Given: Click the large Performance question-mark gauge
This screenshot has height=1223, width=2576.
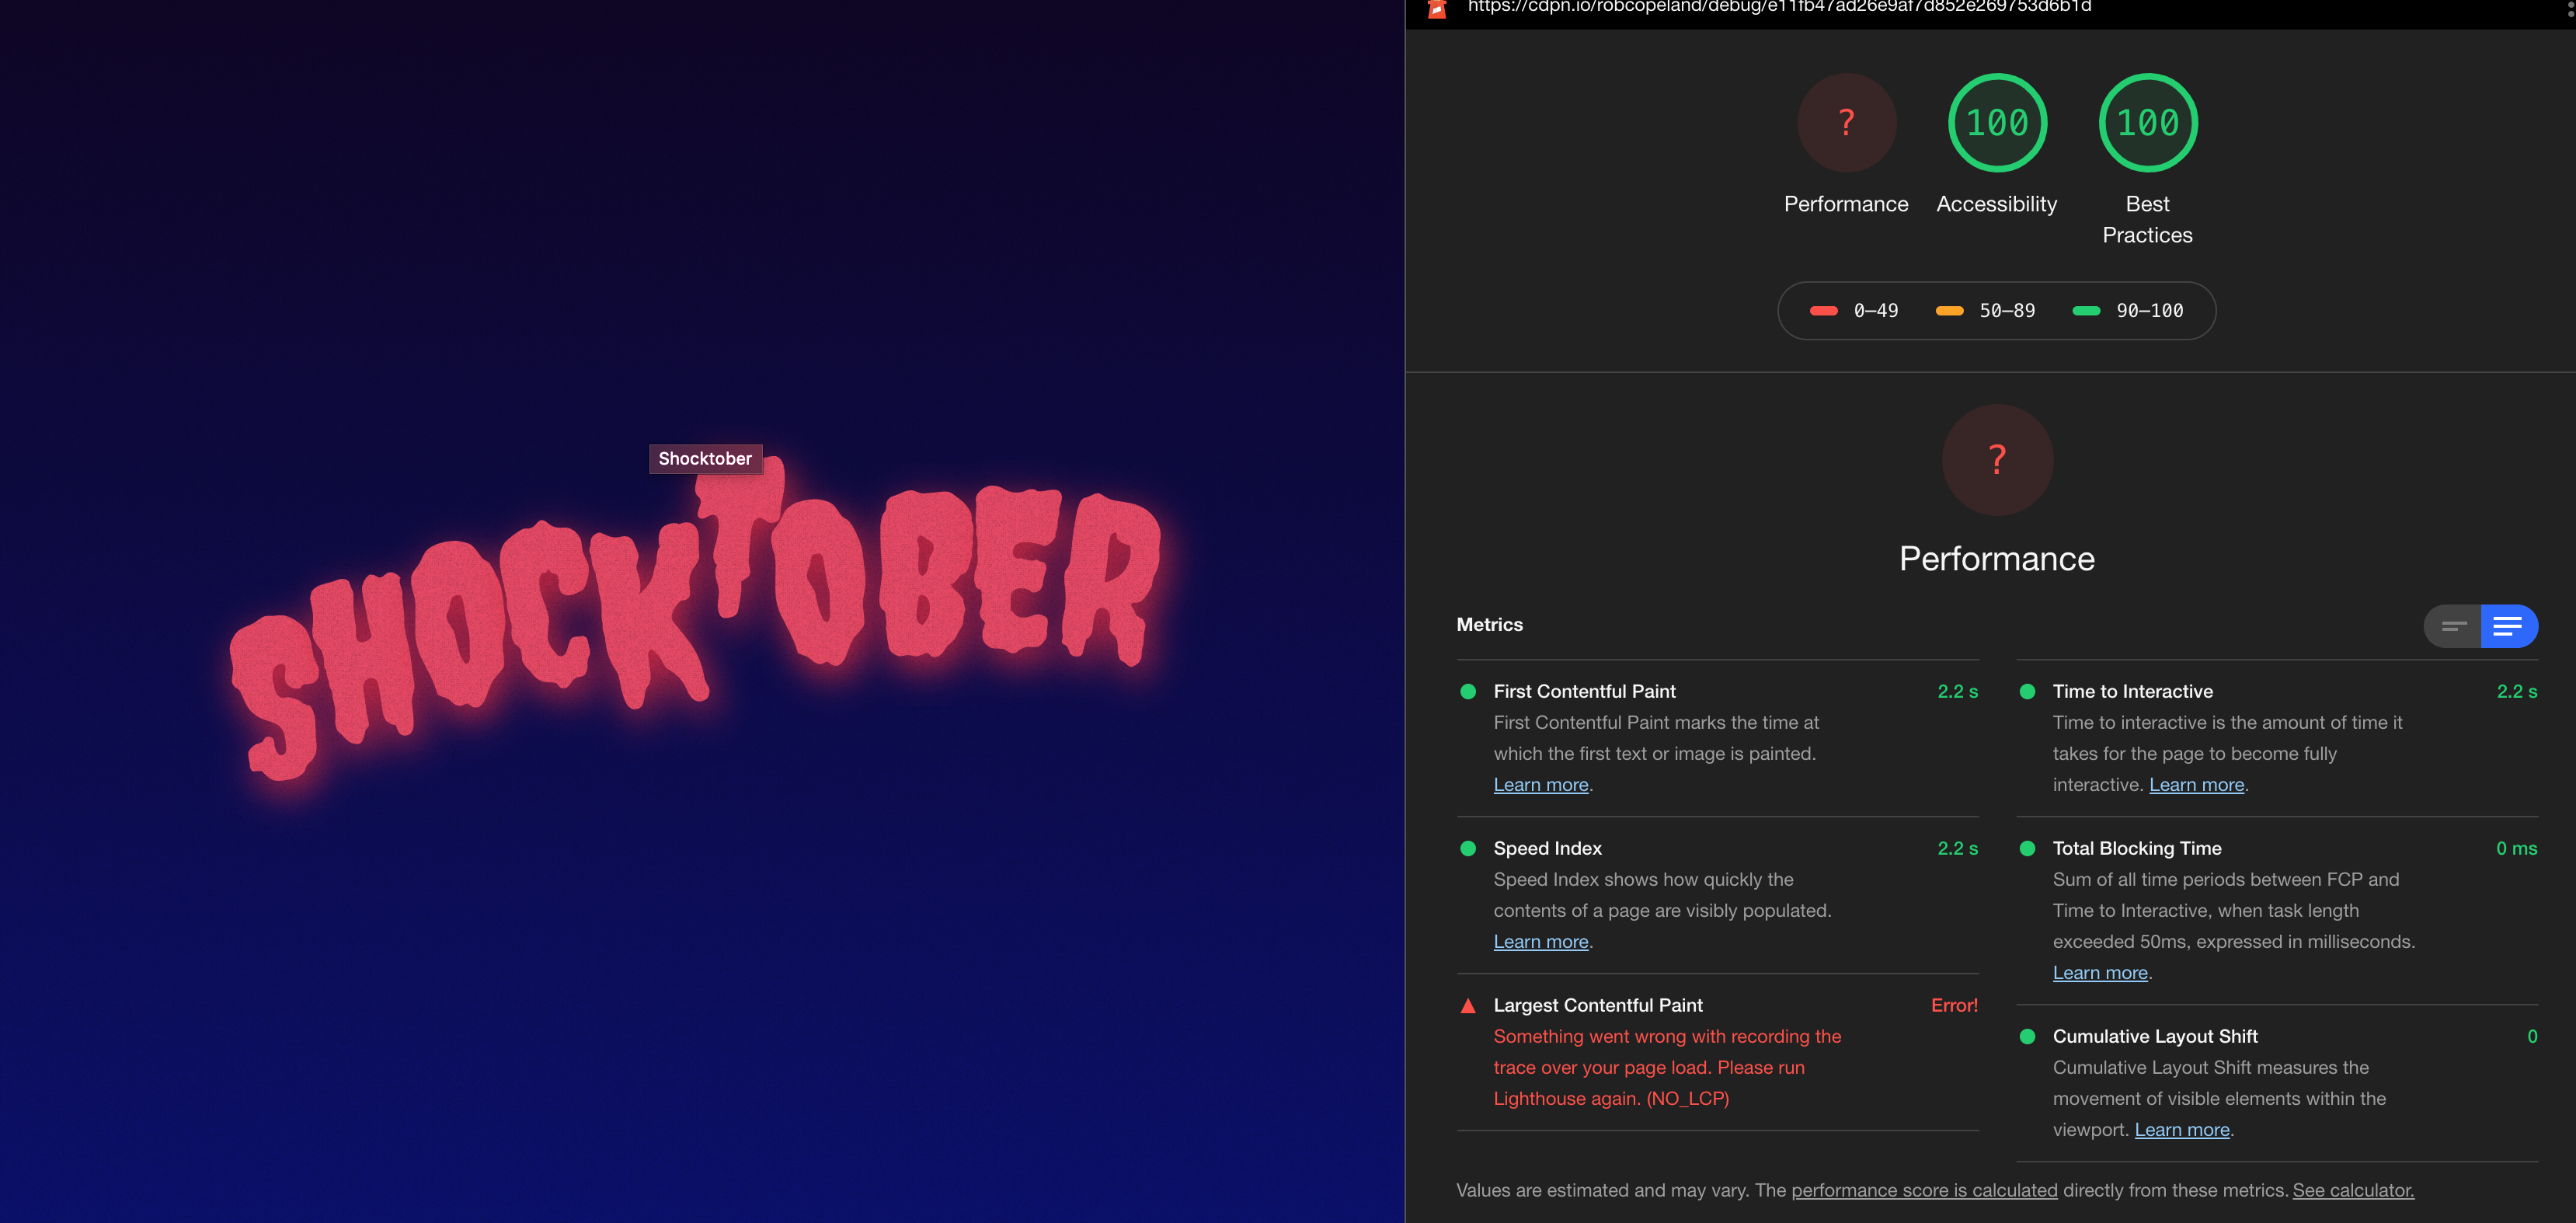Looking at the screenshot, I should pos(1997,459).
